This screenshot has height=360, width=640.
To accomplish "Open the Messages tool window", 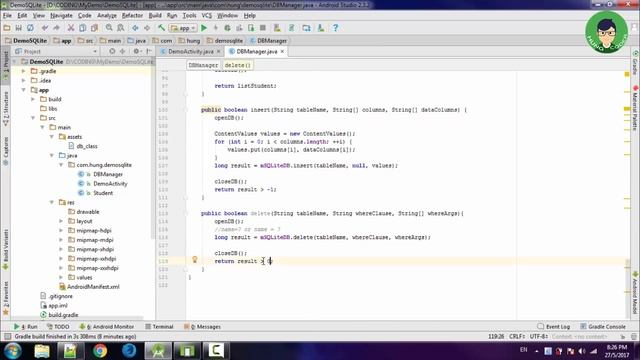I will click(x=202, y=327).
